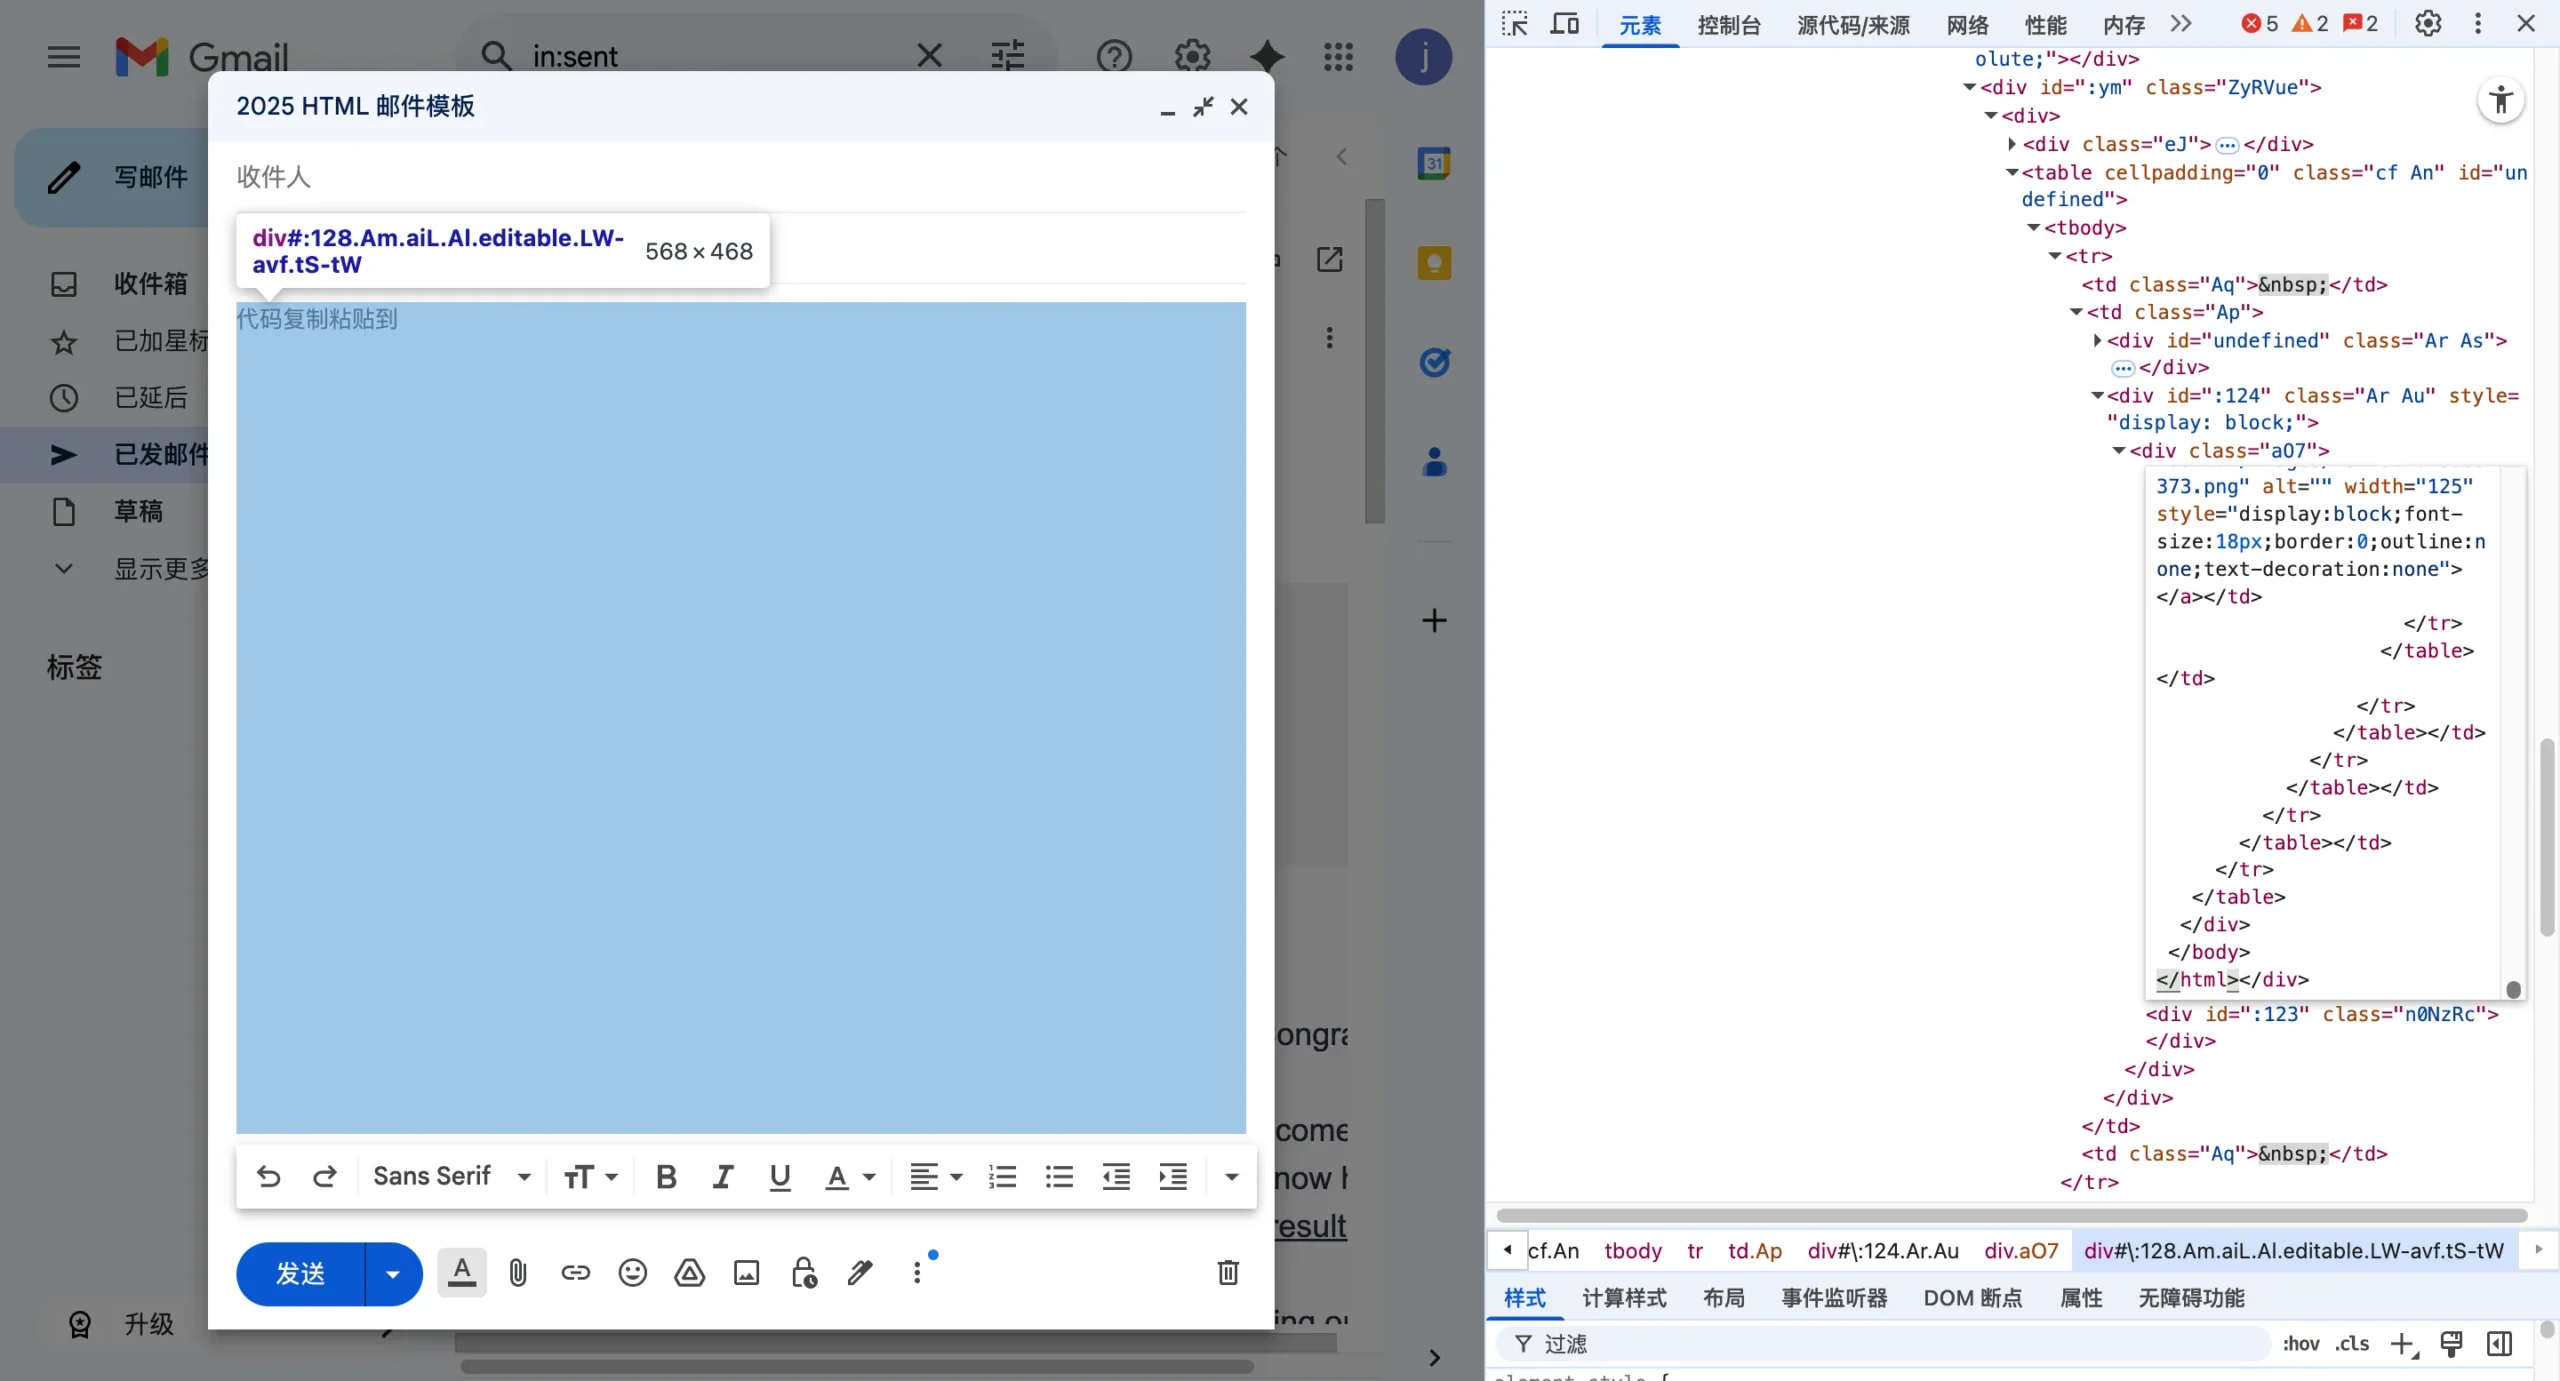Open DevTools settings gear

click(2428, 23)
